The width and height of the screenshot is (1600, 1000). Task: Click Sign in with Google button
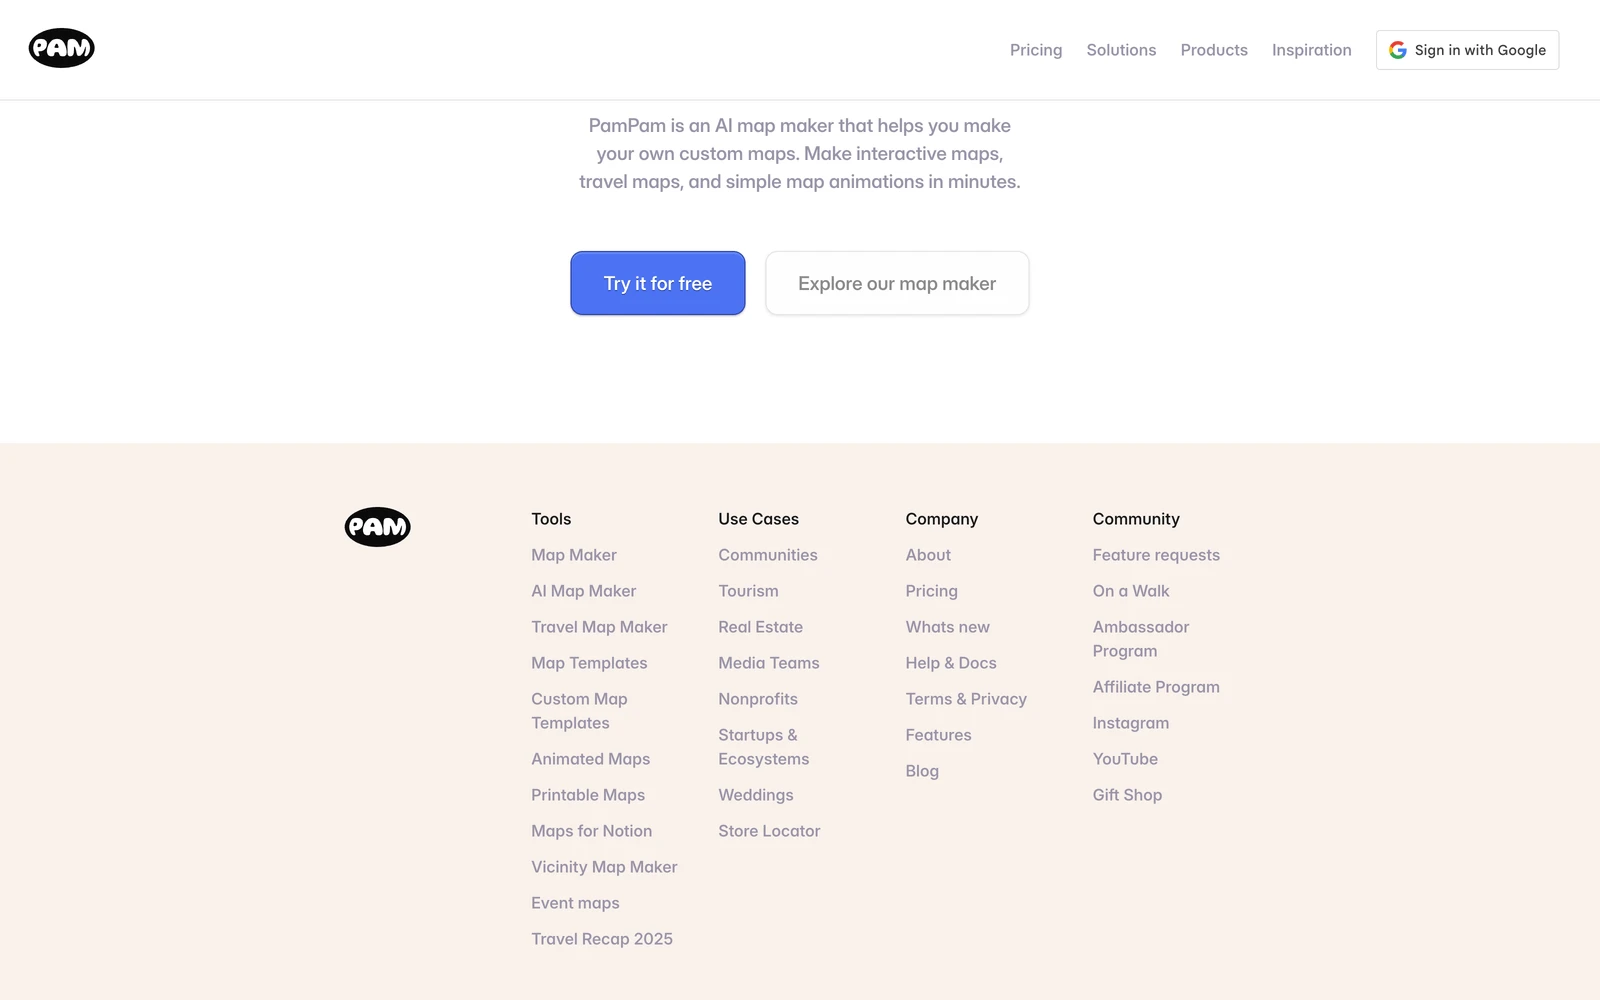pos(1467,50)
